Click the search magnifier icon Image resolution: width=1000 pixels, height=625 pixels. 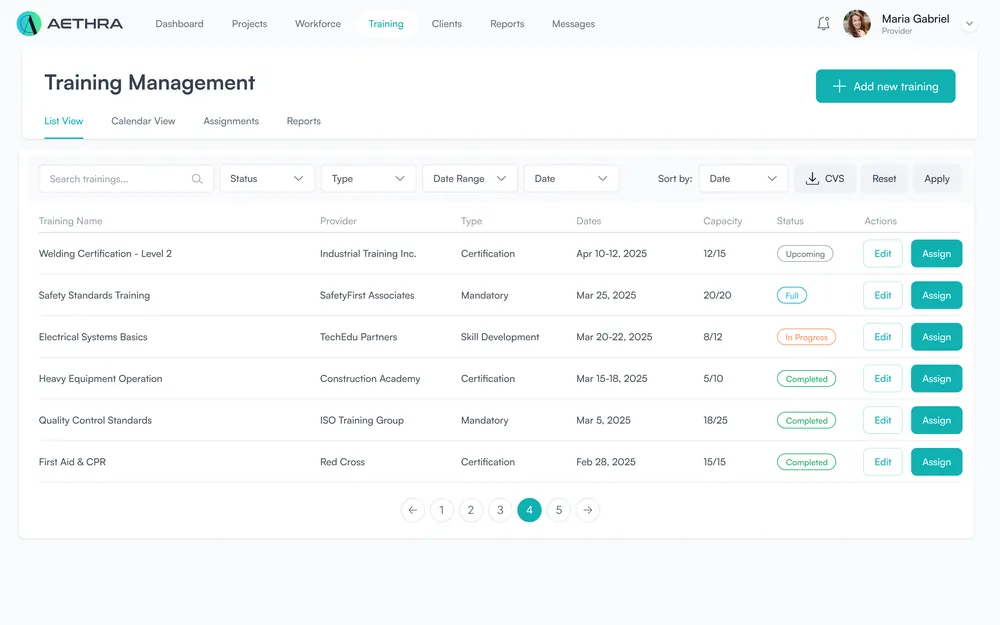(x=197, y=179)
